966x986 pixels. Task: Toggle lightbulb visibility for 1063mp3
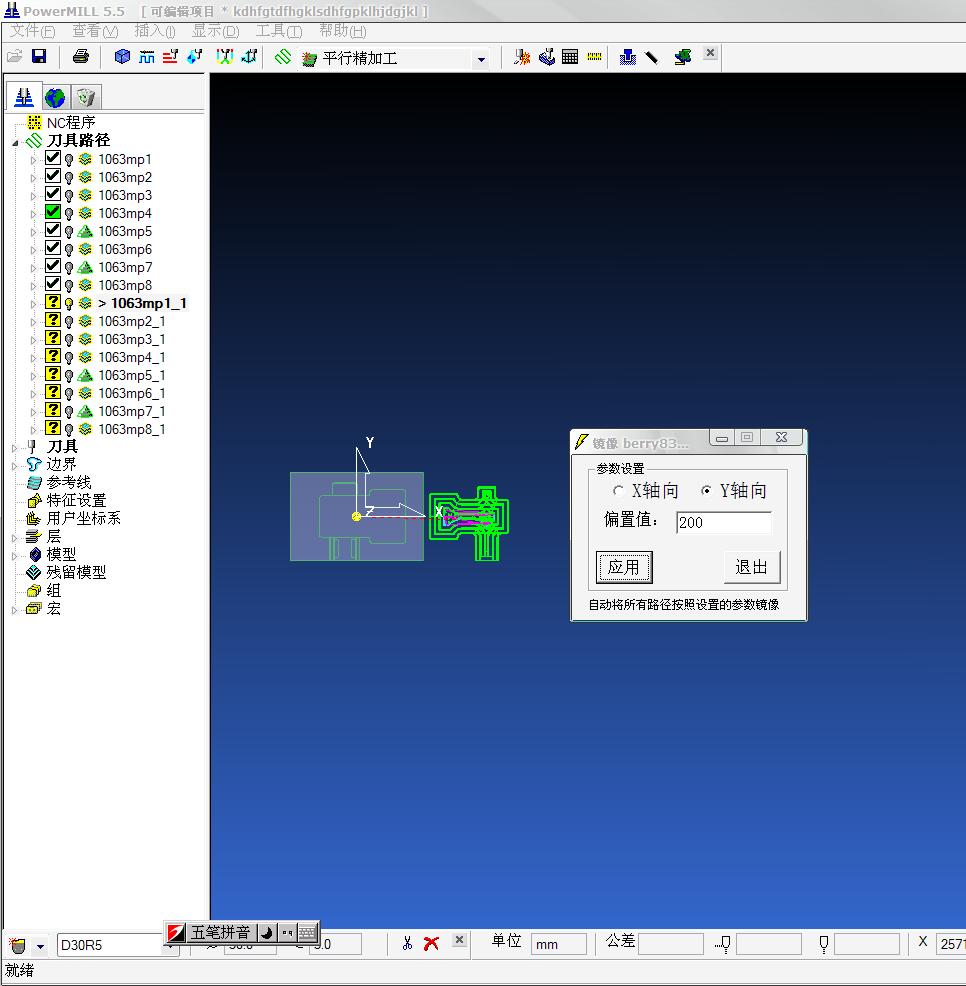[x=69, y=196]
